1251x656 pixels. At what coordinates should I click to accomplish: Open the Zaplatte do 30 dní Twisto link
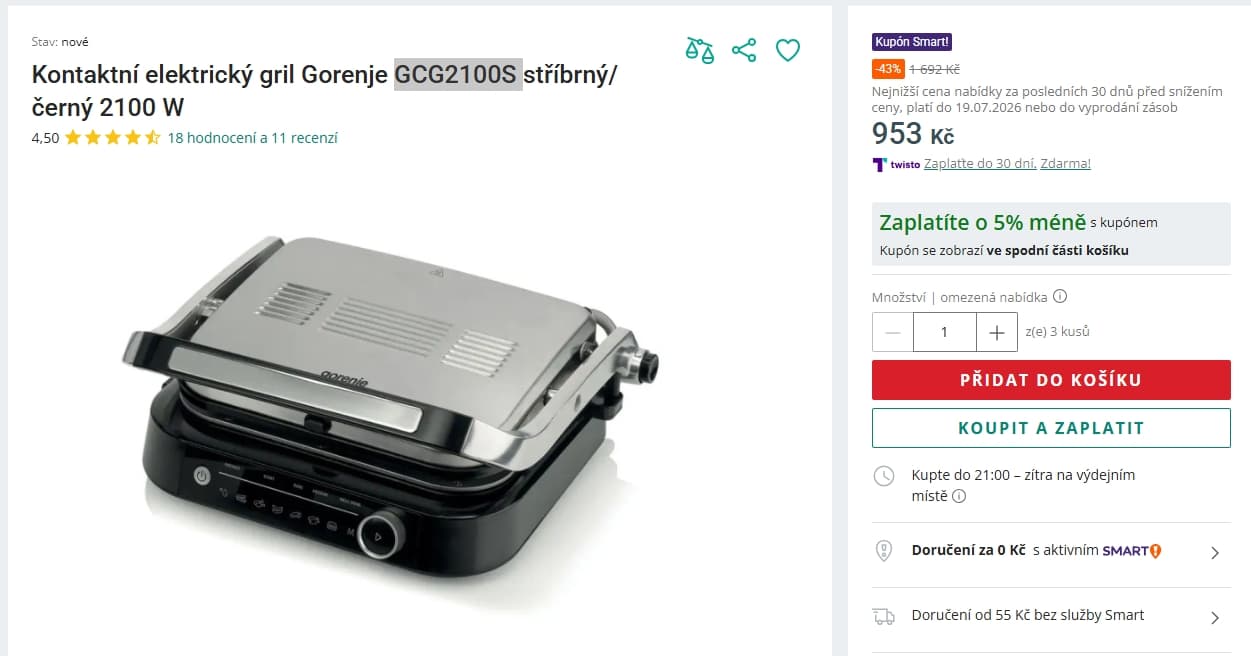[x=1007, y=164]
